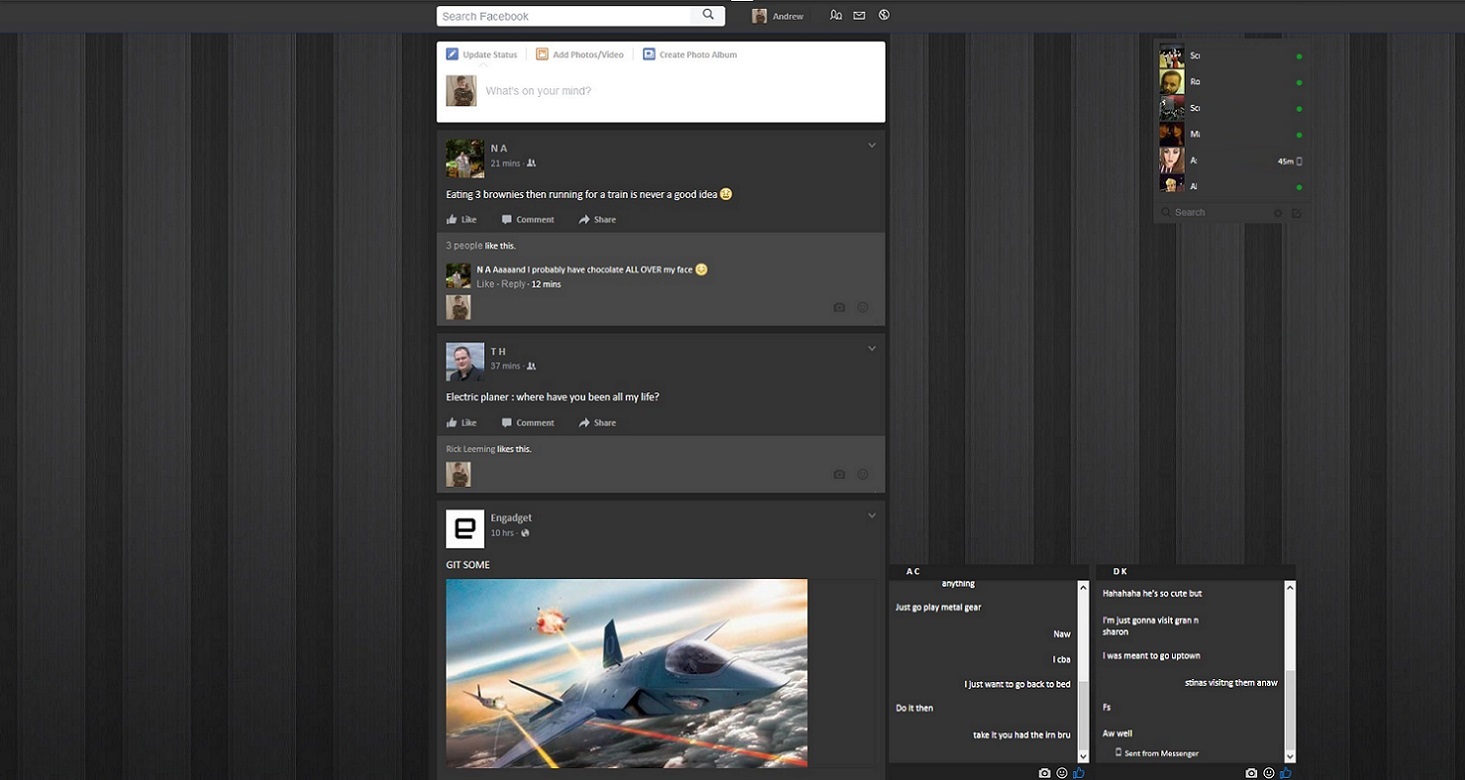1465x780 pixels.
Task: Open friend requests in the top bar
Action: (836, 15)
